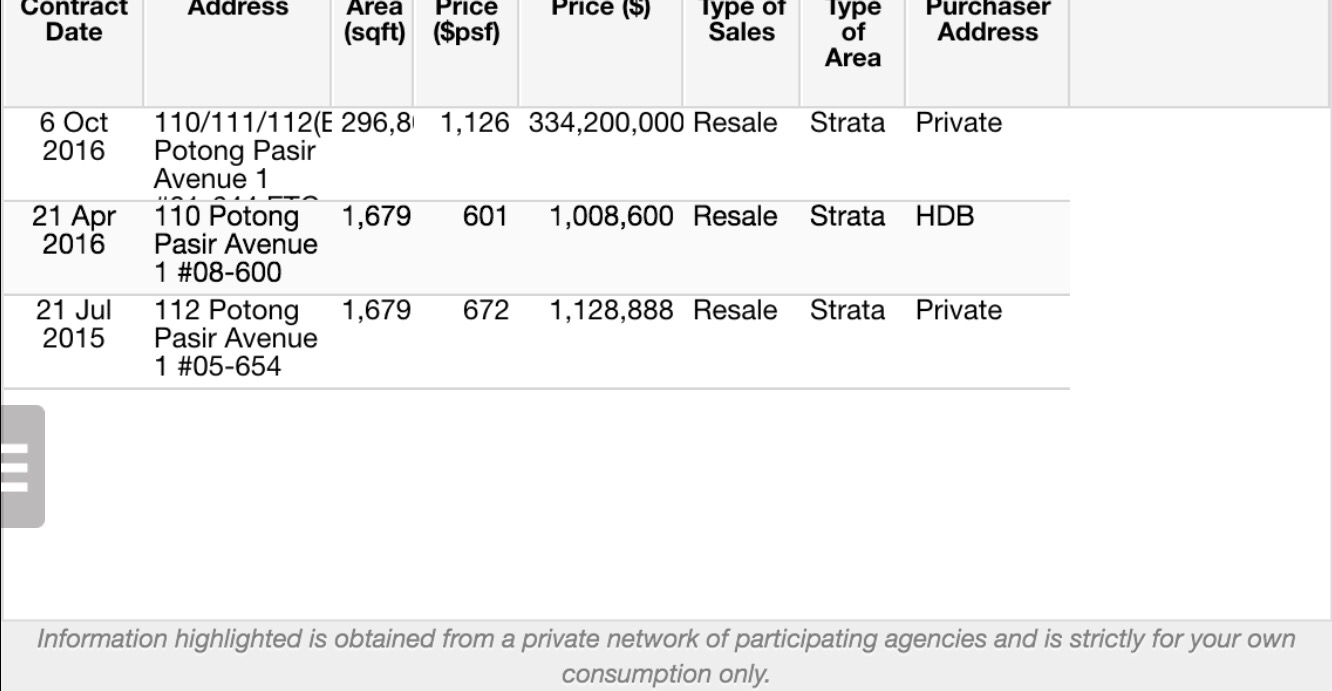Sort by the Address column header

pos(238,10)
